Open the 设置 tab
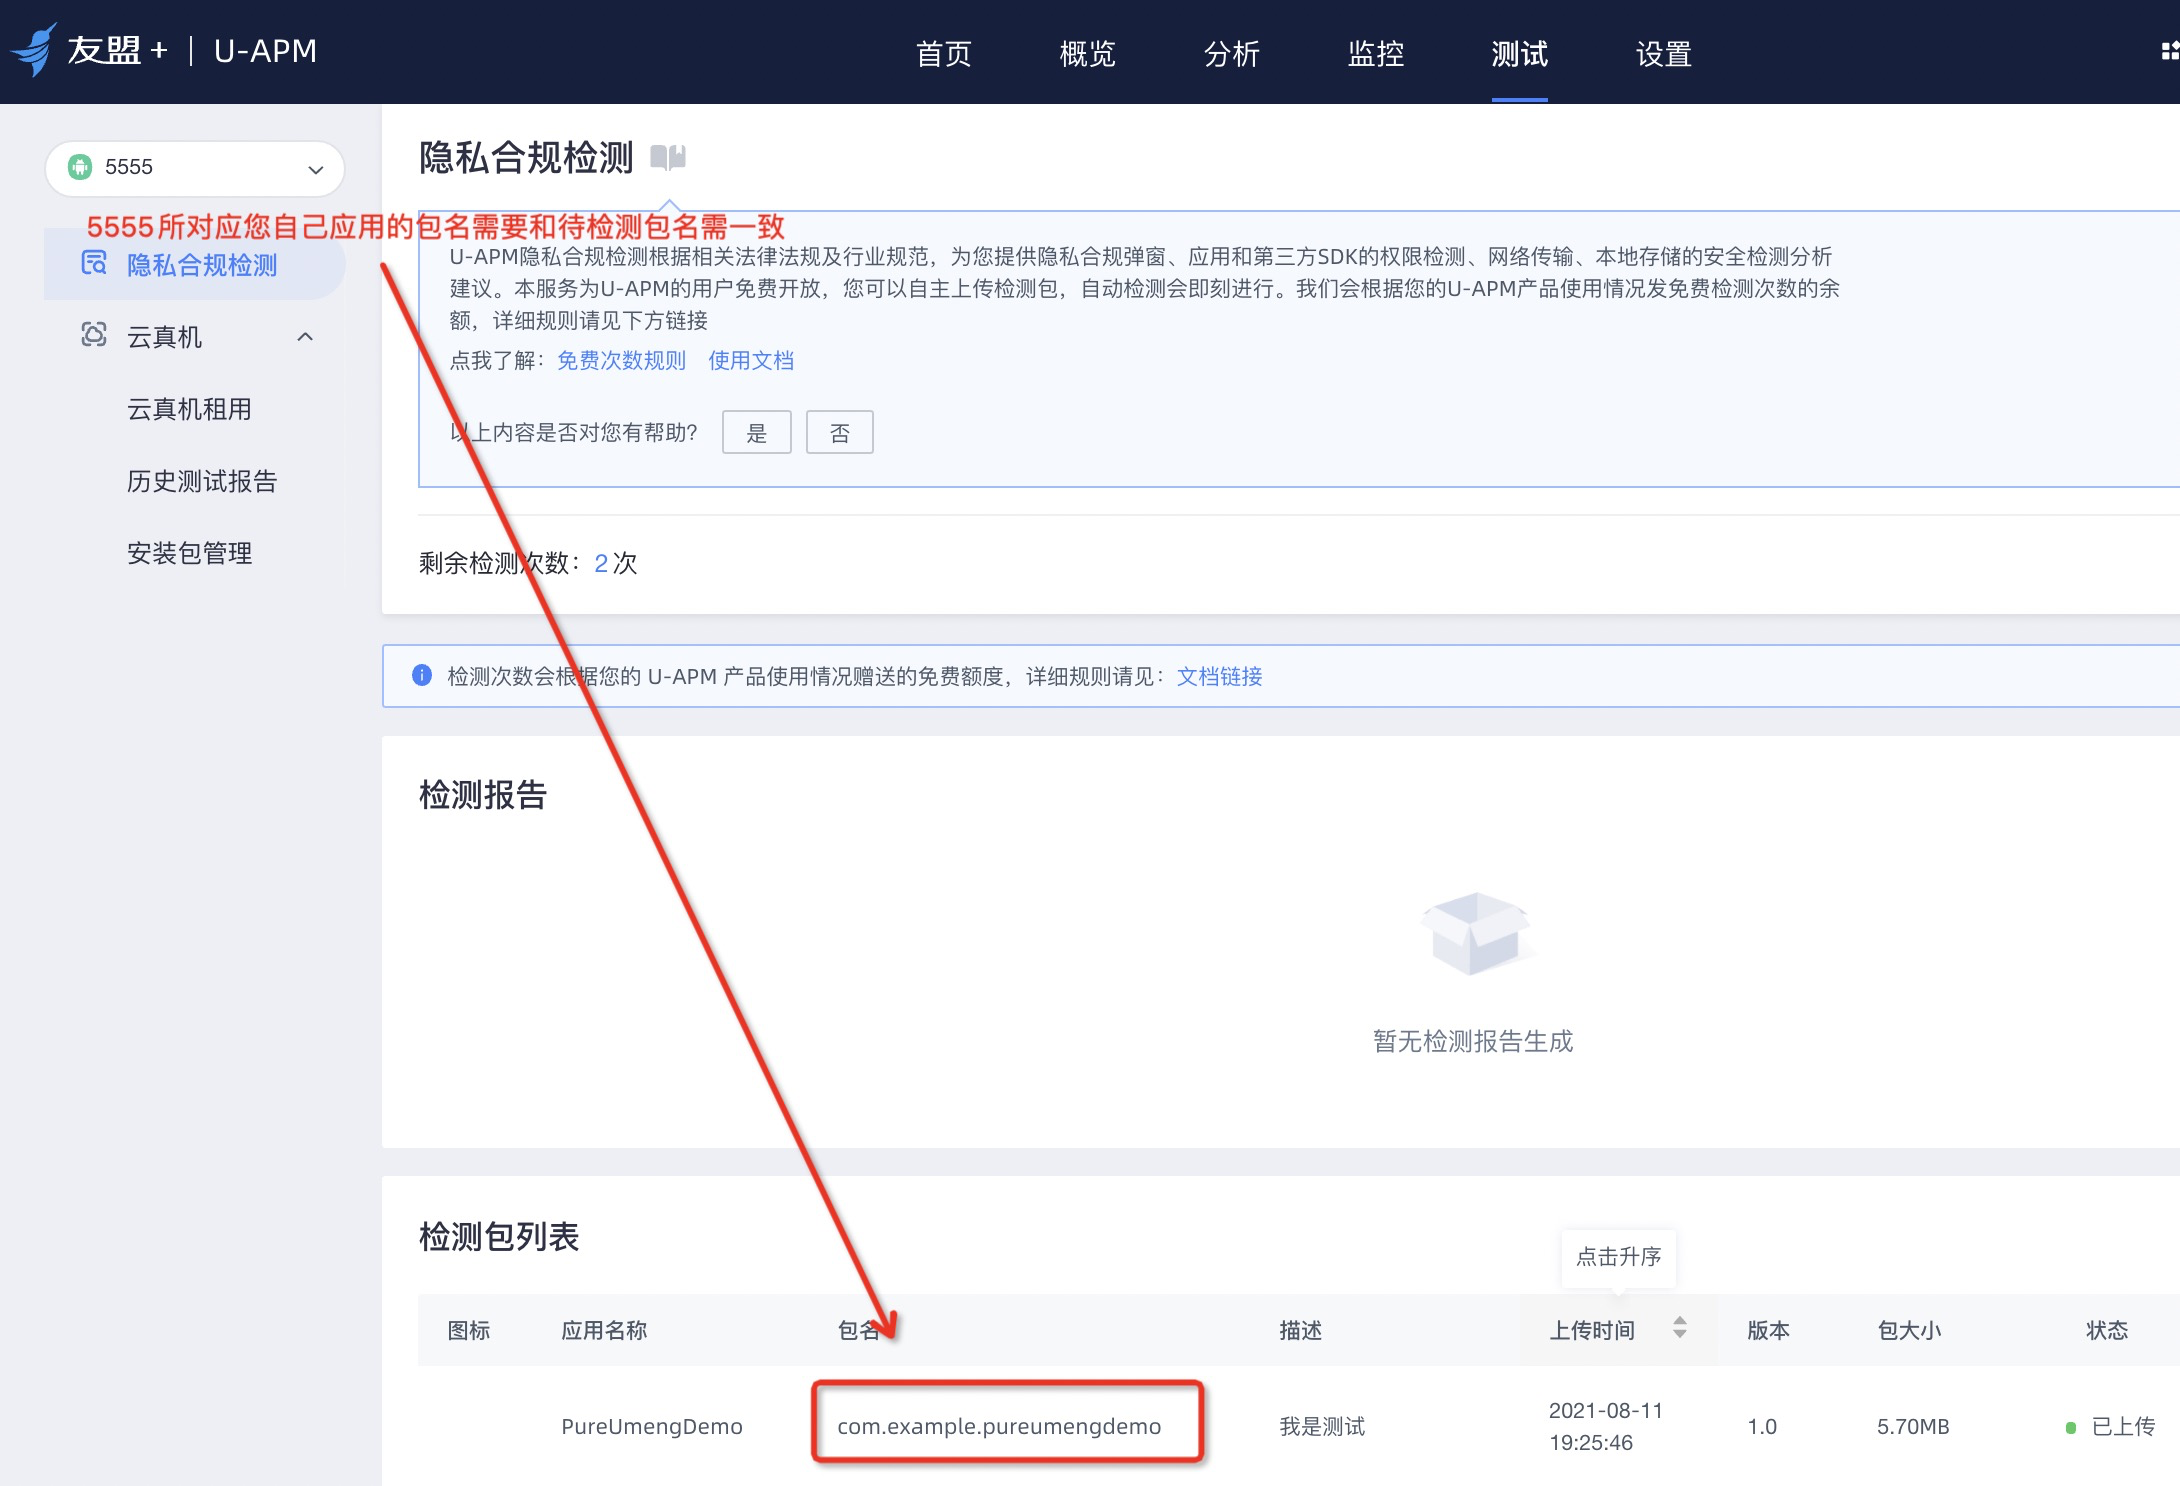 coord(1664,53)
